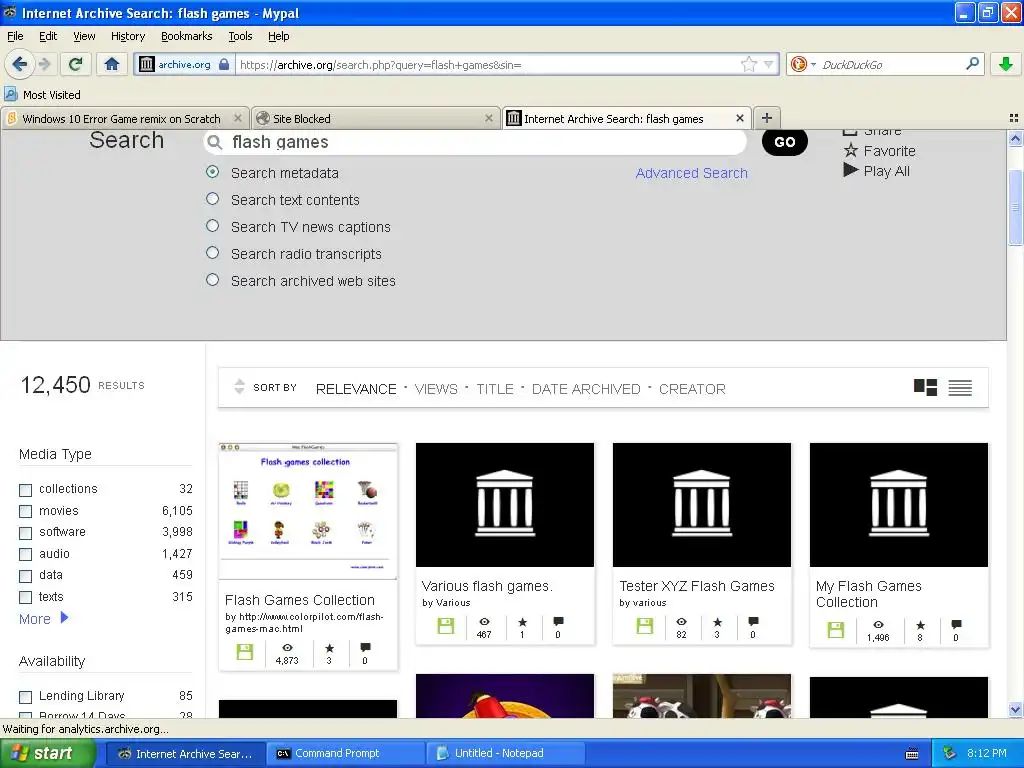Open the tab list grid icon
1024x768 pixels.
(1014, 118)
